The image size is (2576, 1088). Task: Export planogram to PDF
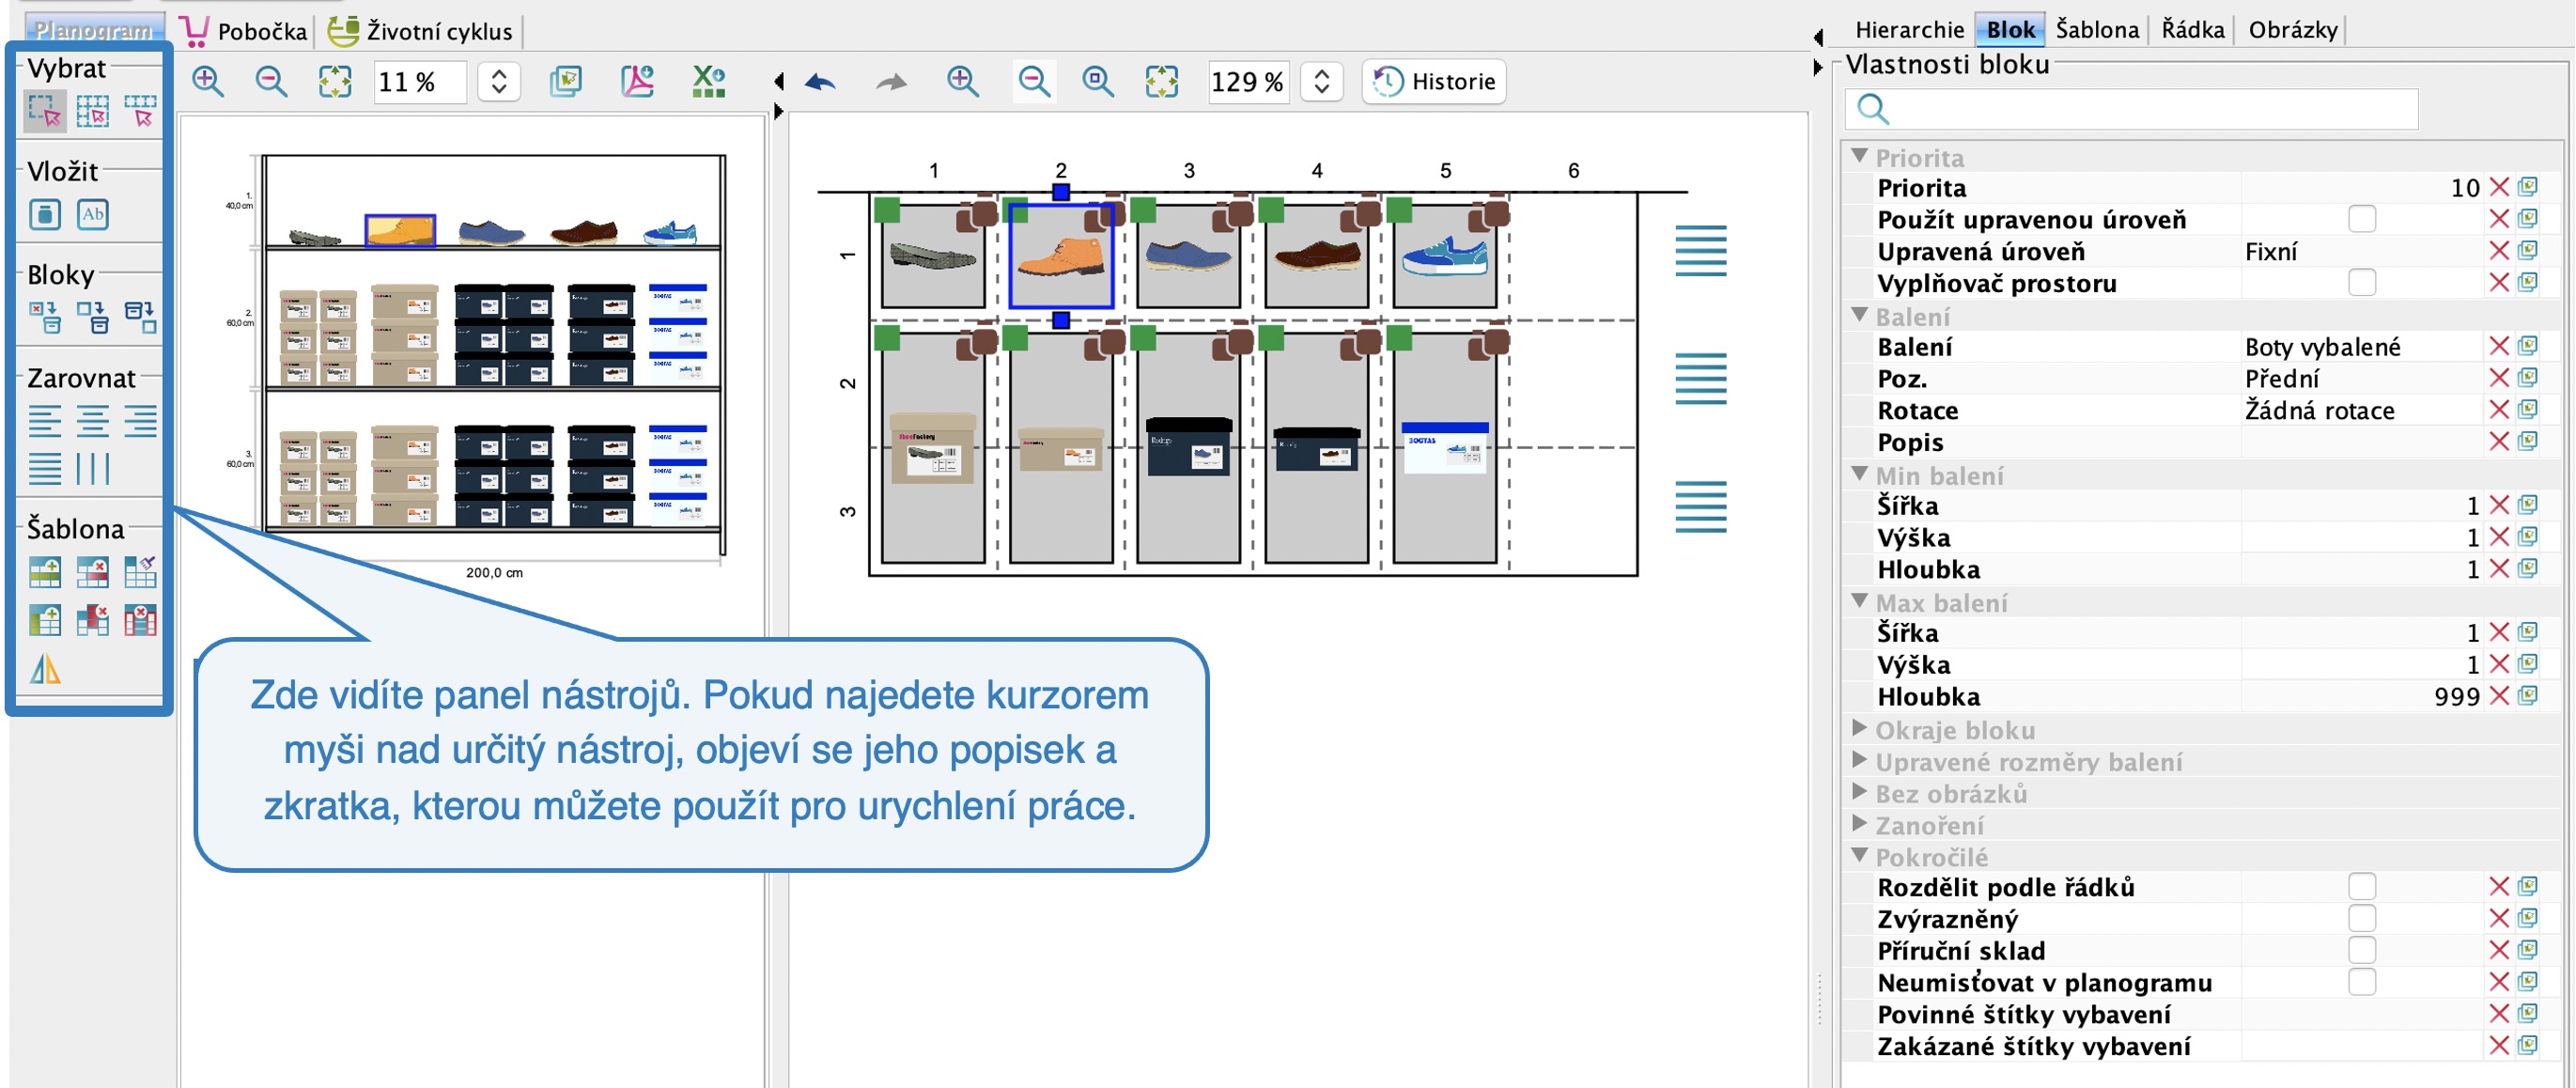(637, 81)
